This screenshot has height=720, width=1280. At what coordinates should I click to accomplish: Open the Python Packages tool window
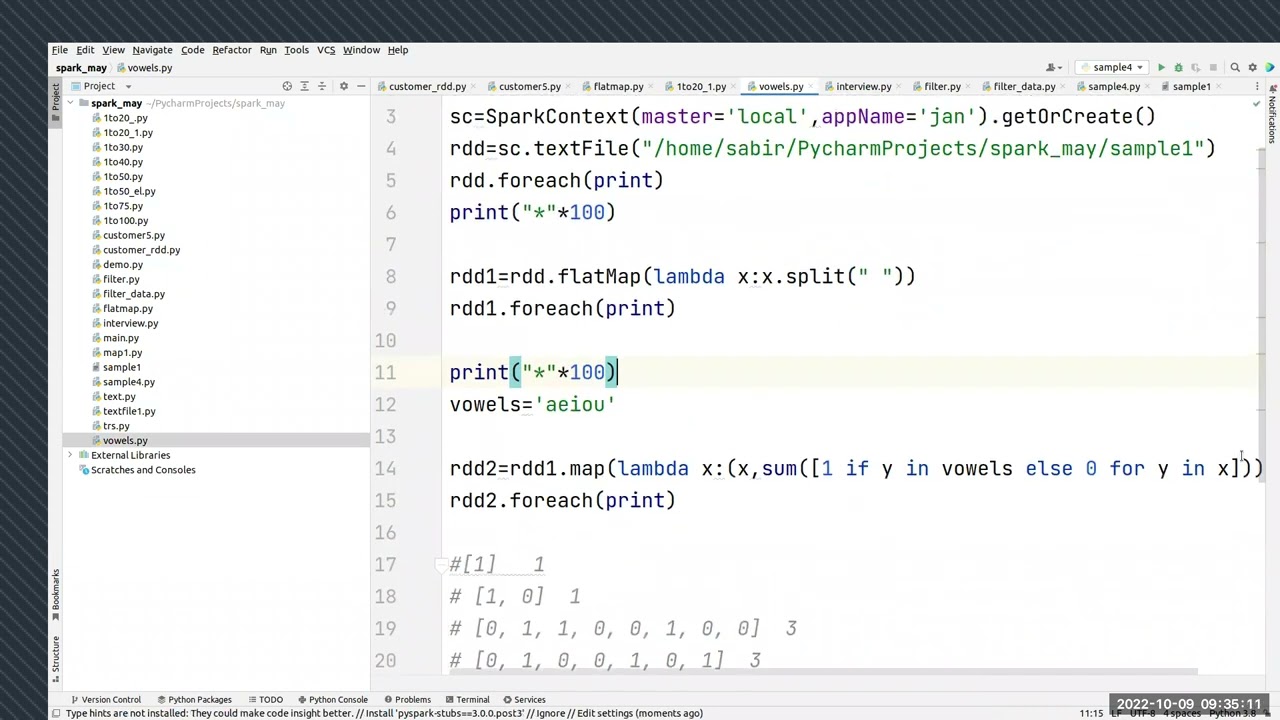coord(193,700)
